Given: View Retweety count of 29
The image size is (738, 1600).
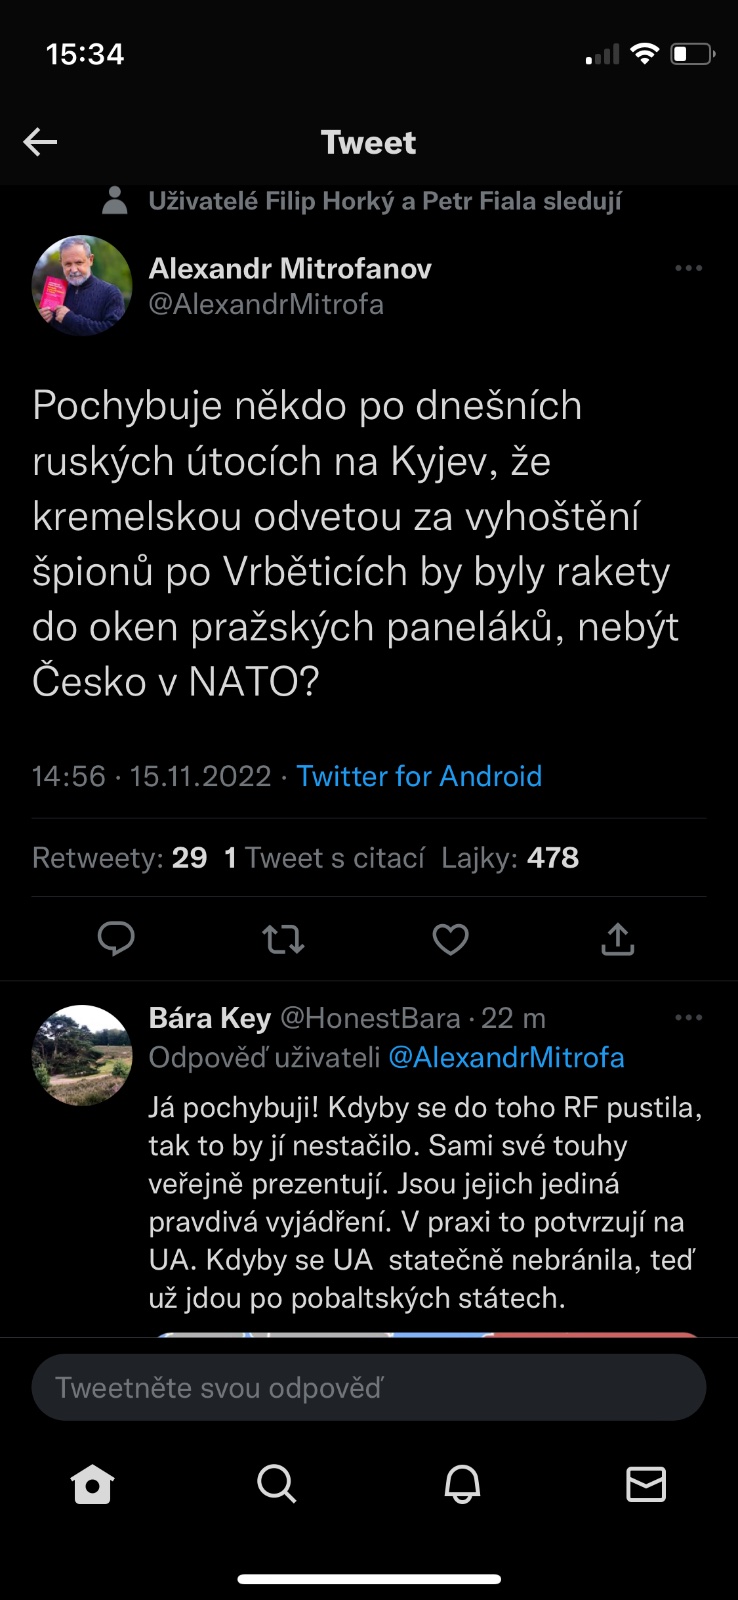Looking at the screenshot, I should (x=120, y=858).
